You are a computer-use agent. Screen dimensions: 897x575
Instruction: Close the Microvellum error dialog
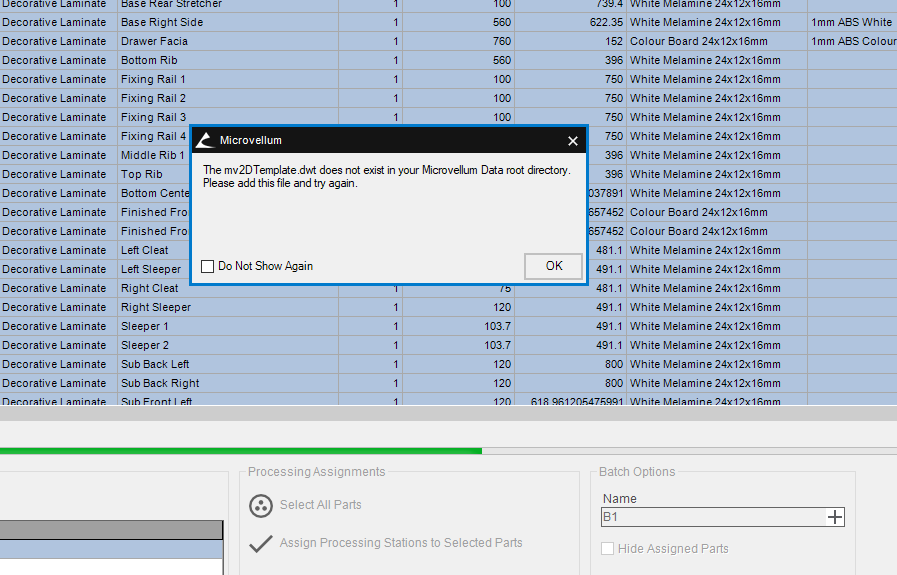[x=573, y=141]
